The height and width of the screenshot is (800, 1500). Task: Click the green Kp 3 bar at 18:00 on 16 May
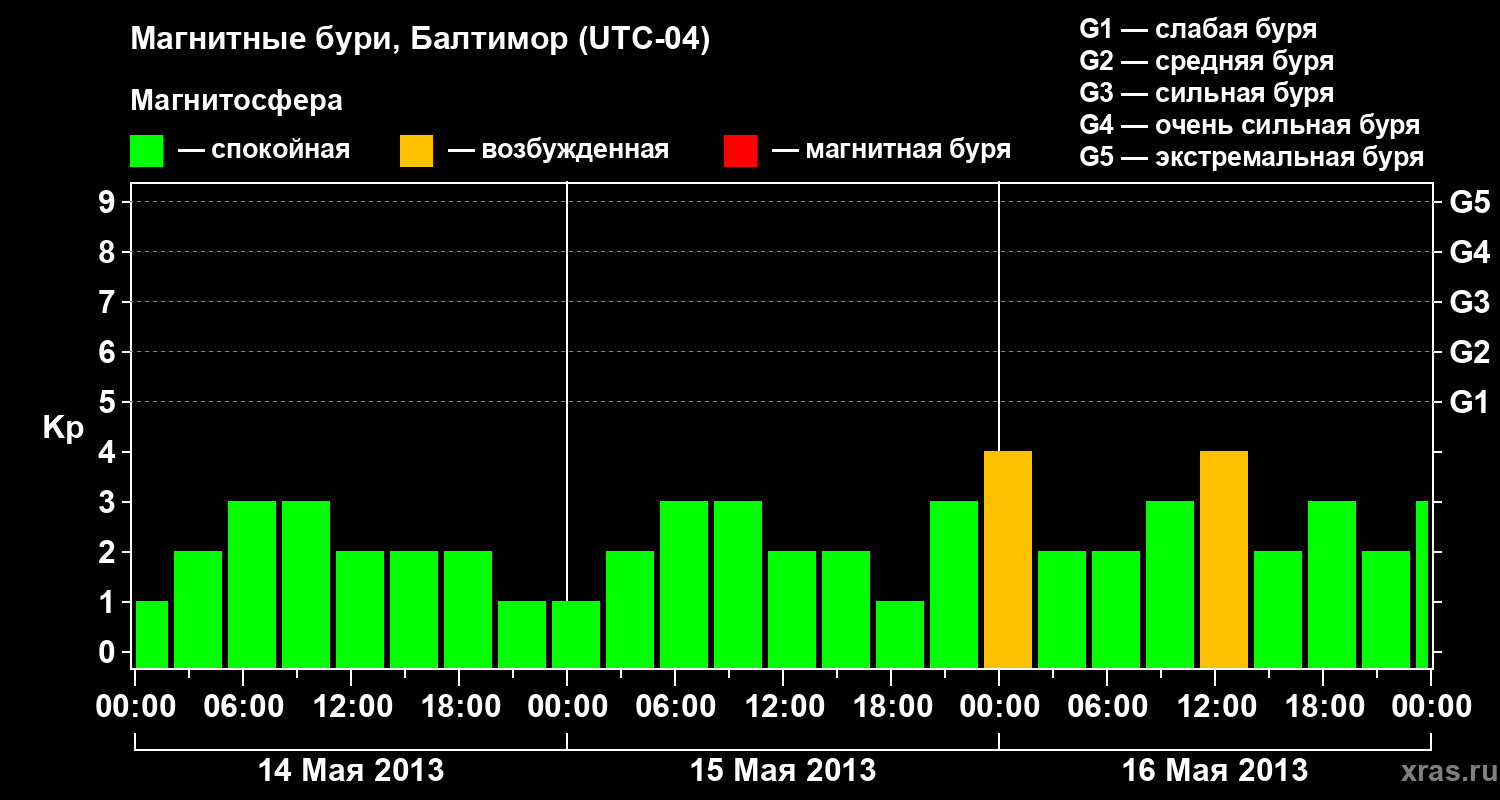(1332, 585)
